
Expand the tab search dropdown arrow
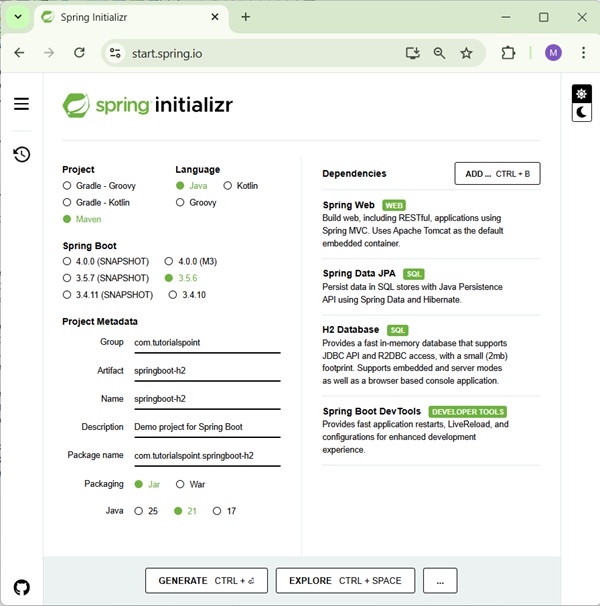click(x=18, y=17)
